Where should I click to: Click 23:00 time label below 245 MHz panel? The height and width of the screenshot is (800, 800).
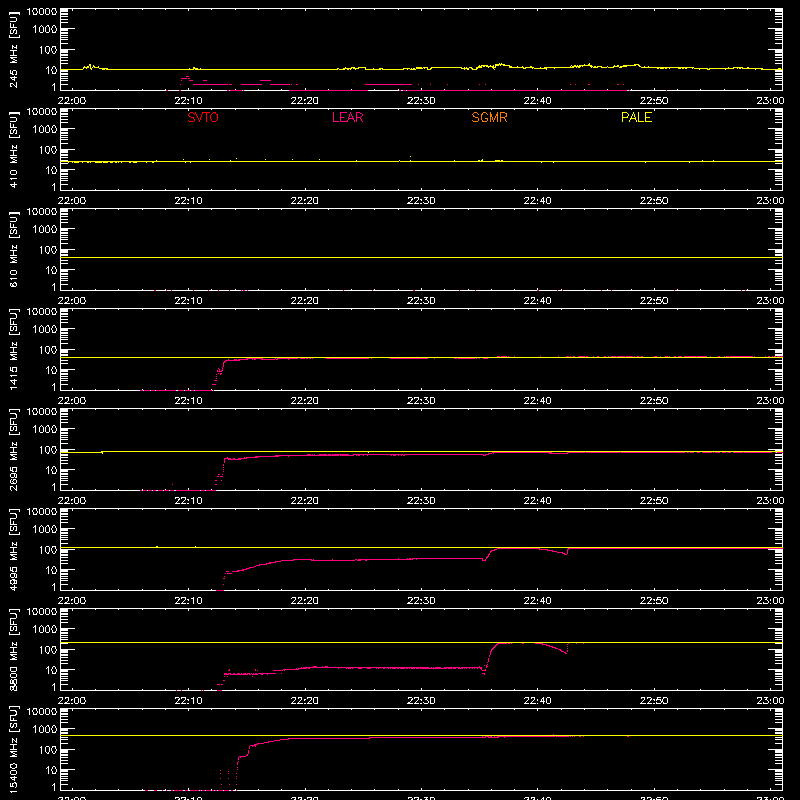770,101
